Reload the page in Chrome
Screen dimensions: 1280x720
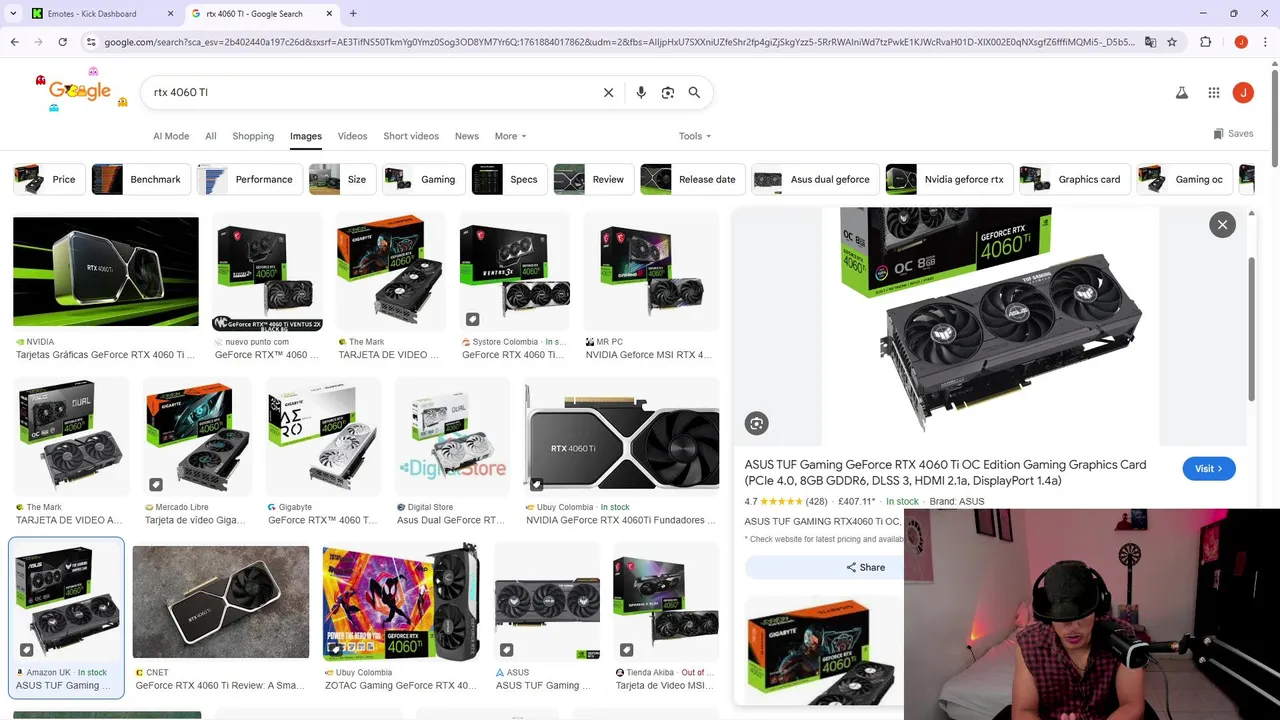tap(62, 42)
